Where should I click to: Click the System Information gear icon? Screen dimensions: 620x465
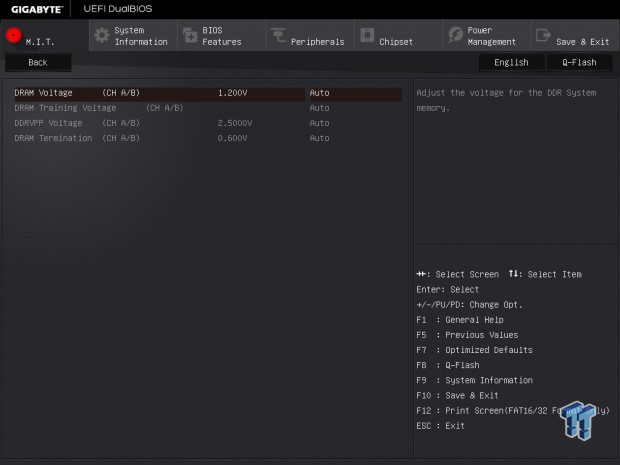pos(102,35)
